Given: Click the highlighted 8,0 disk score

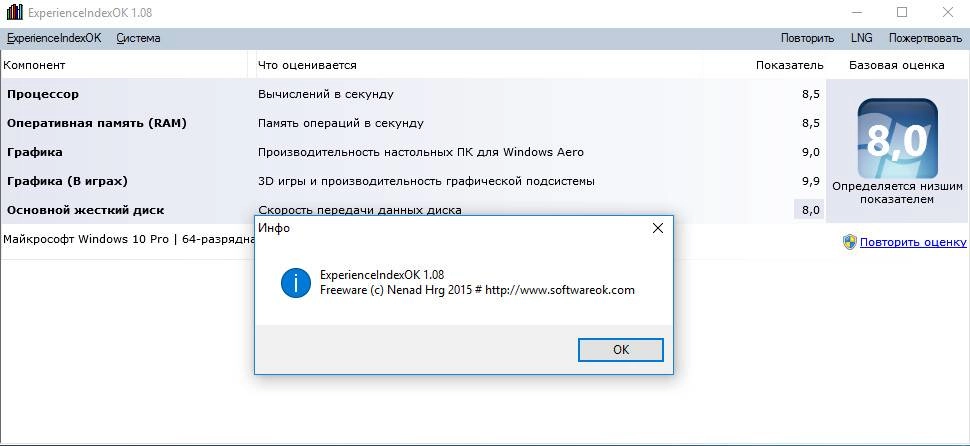Looking at the screenshot, I should [809, 210].
